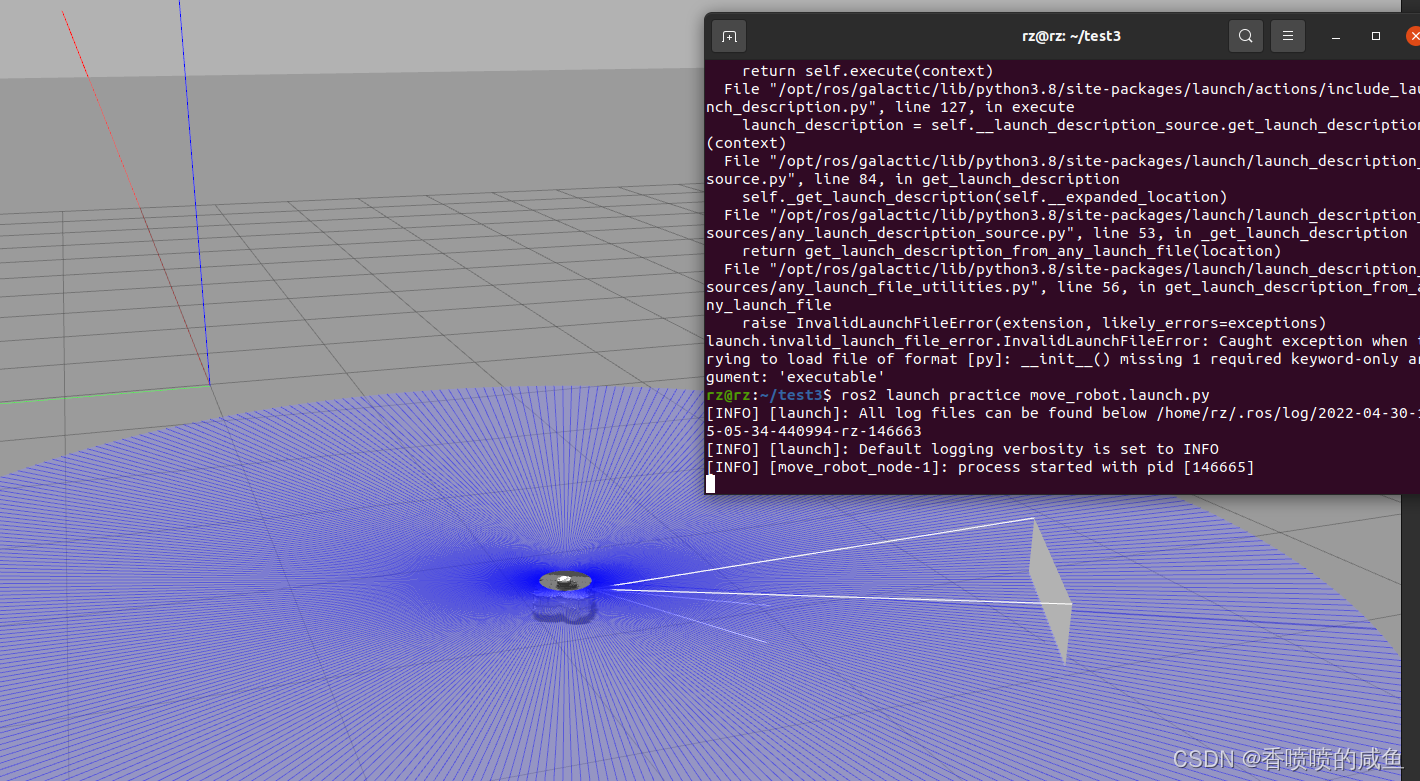Open the terminal hamburger menu

1287,36
